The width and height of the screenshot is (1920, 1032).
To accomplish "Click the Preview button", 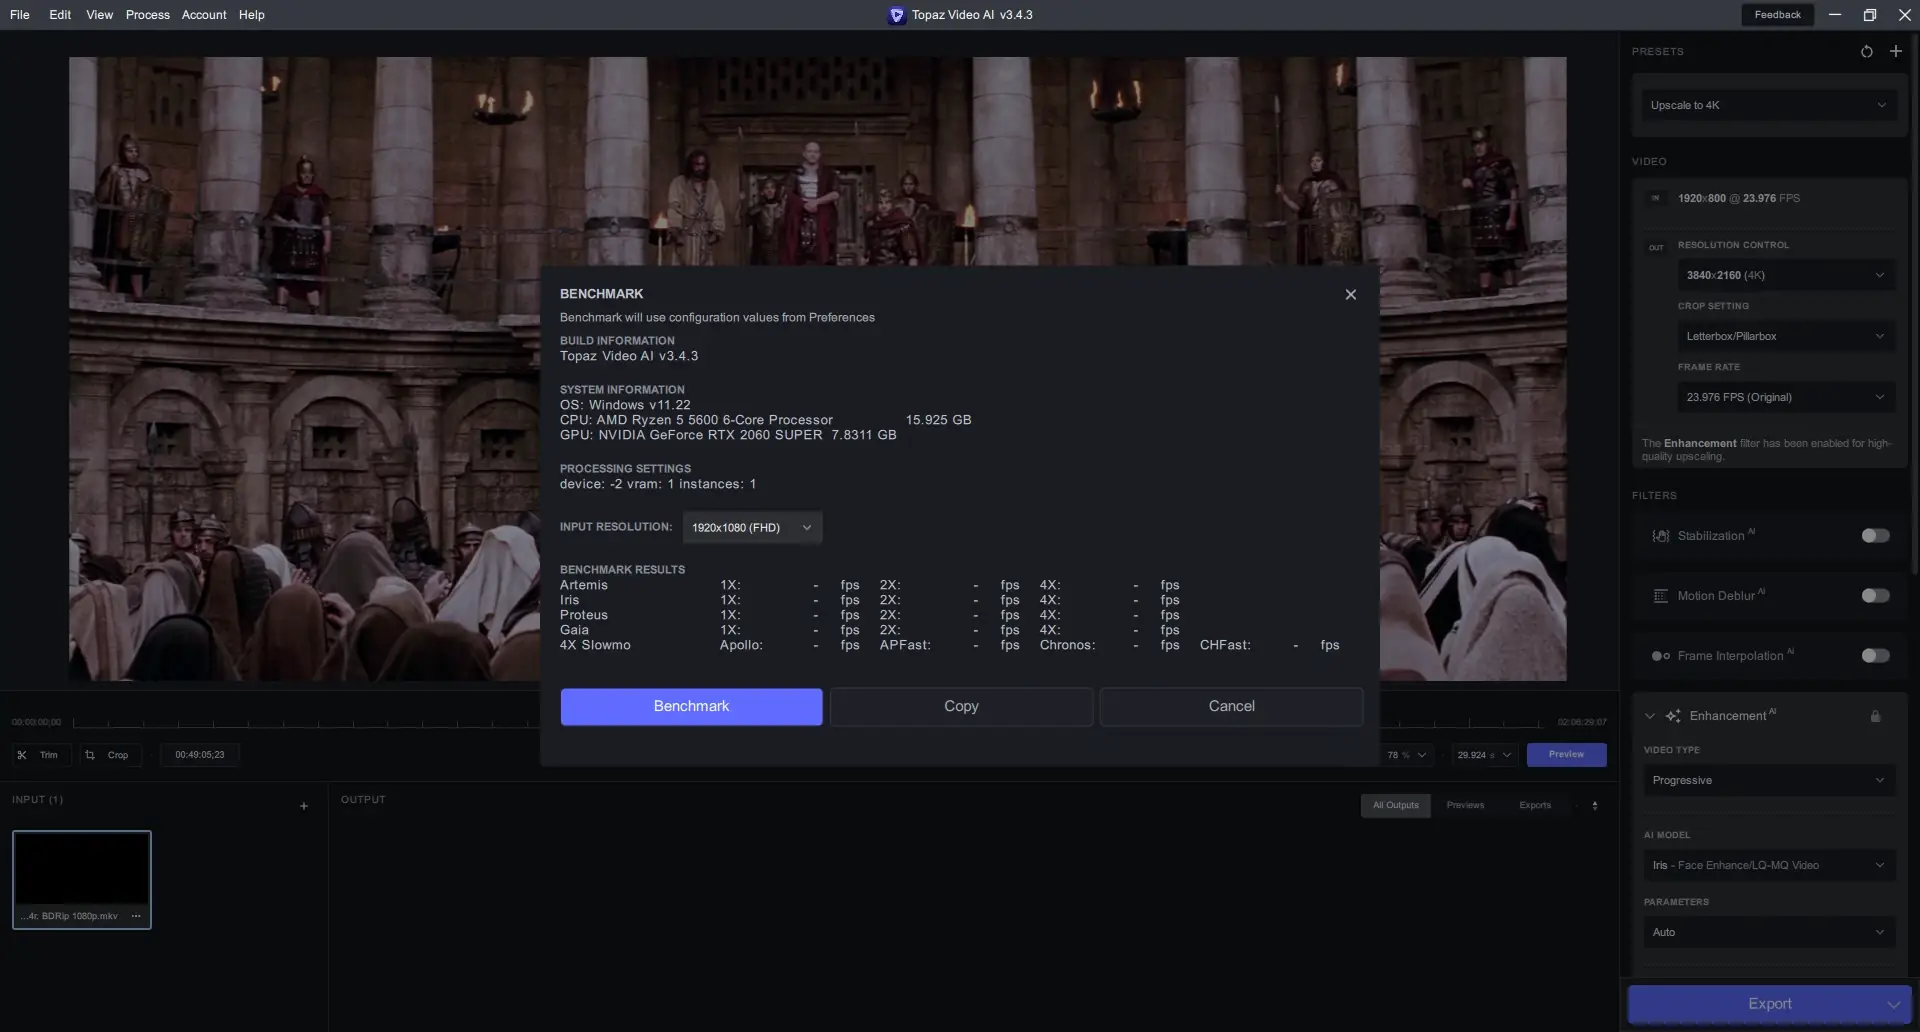I will click(x=1566, y=754).
